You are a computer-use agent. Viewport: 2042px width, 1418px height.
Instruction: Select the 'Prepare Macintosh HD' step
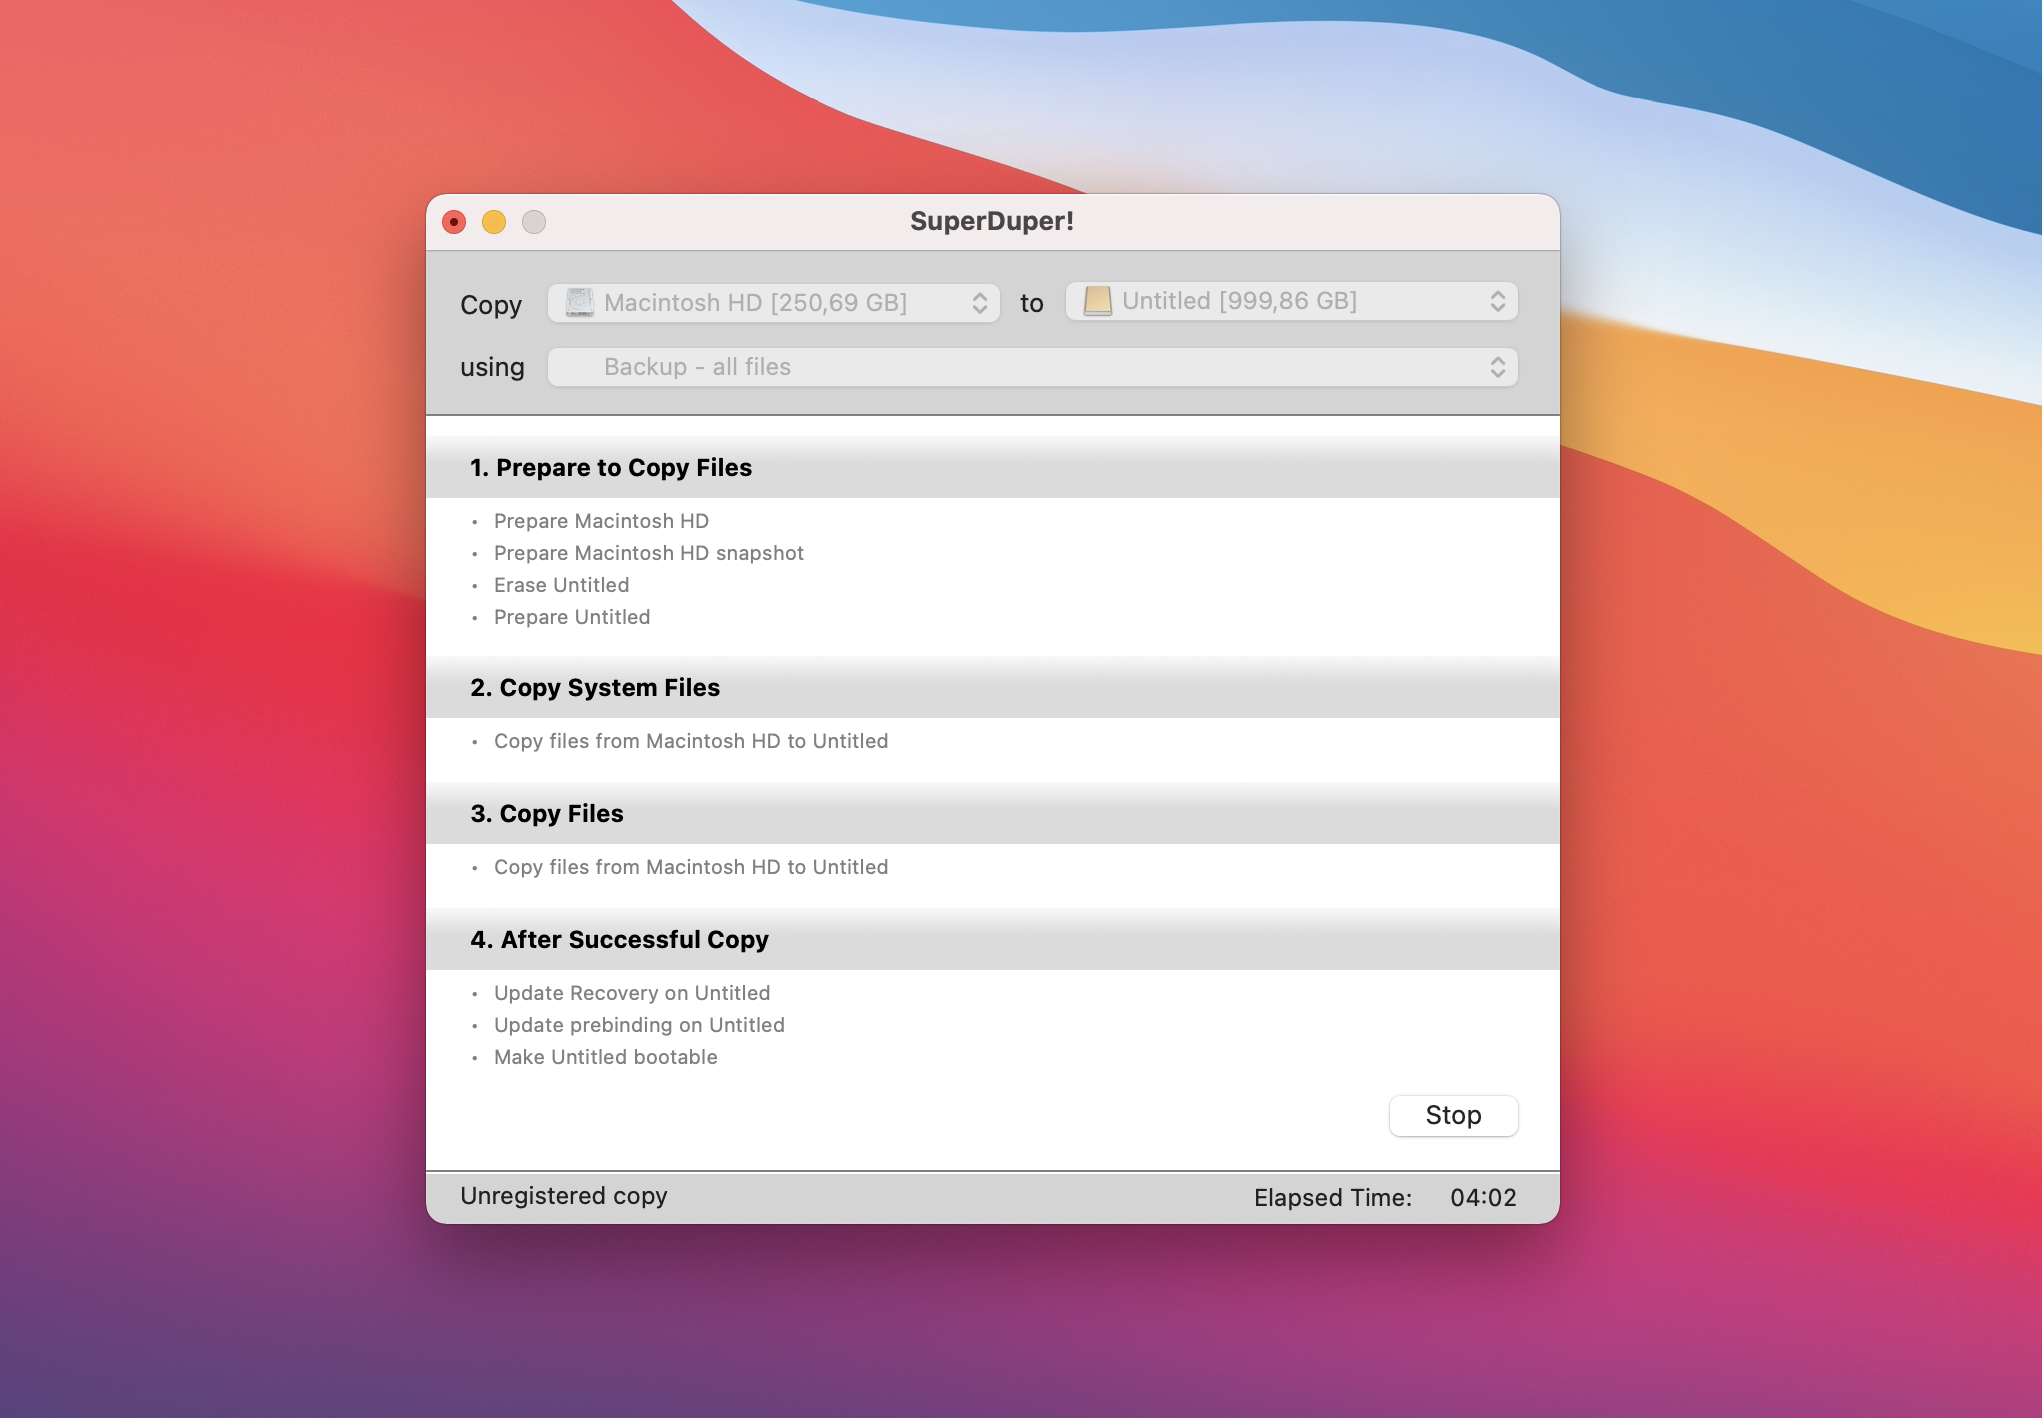601,521
